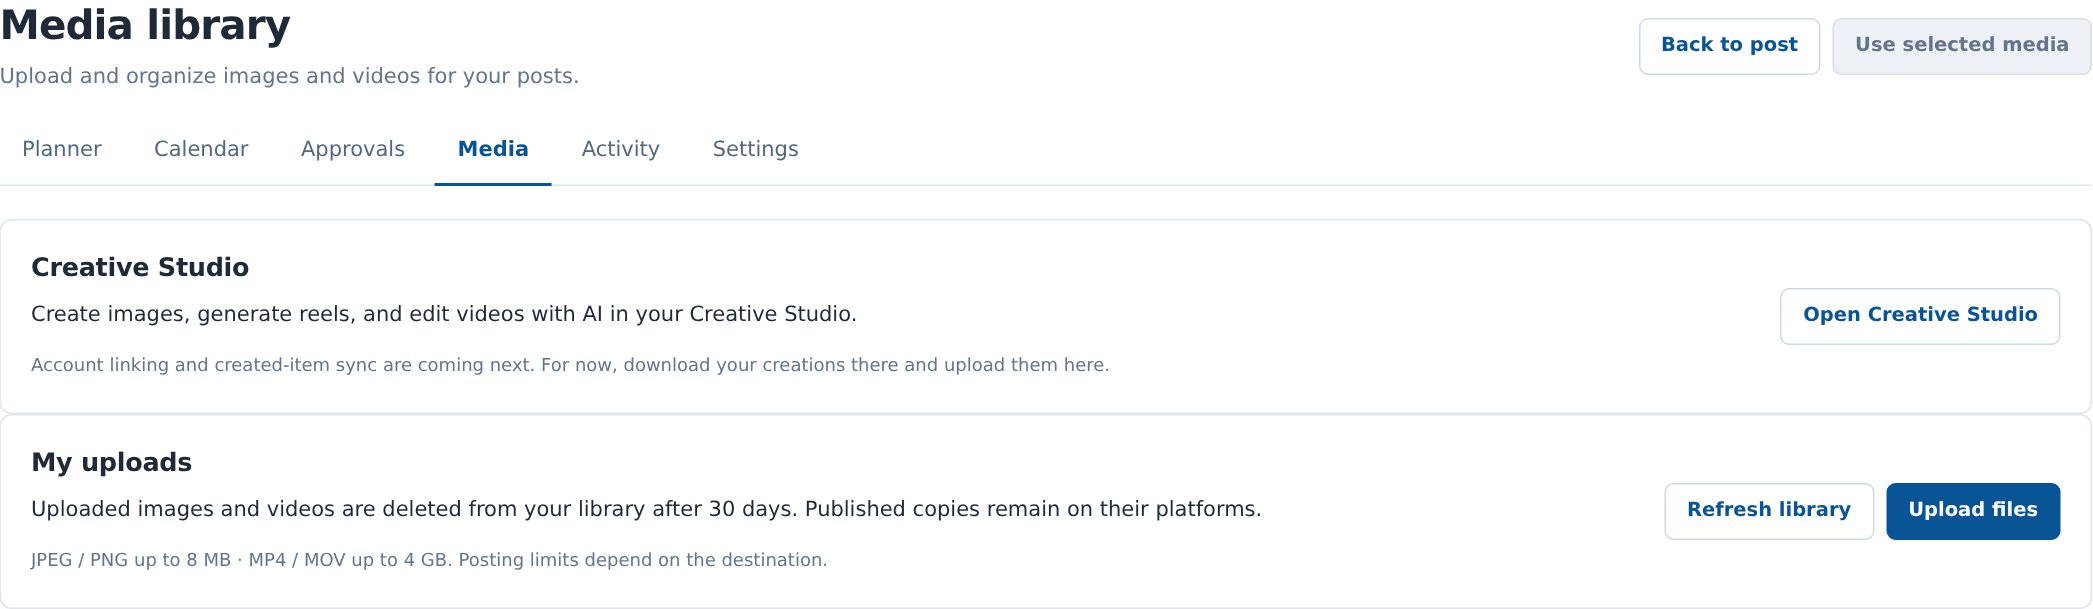Click the 'Upload and organize images' subtitle

pos(289,76)
